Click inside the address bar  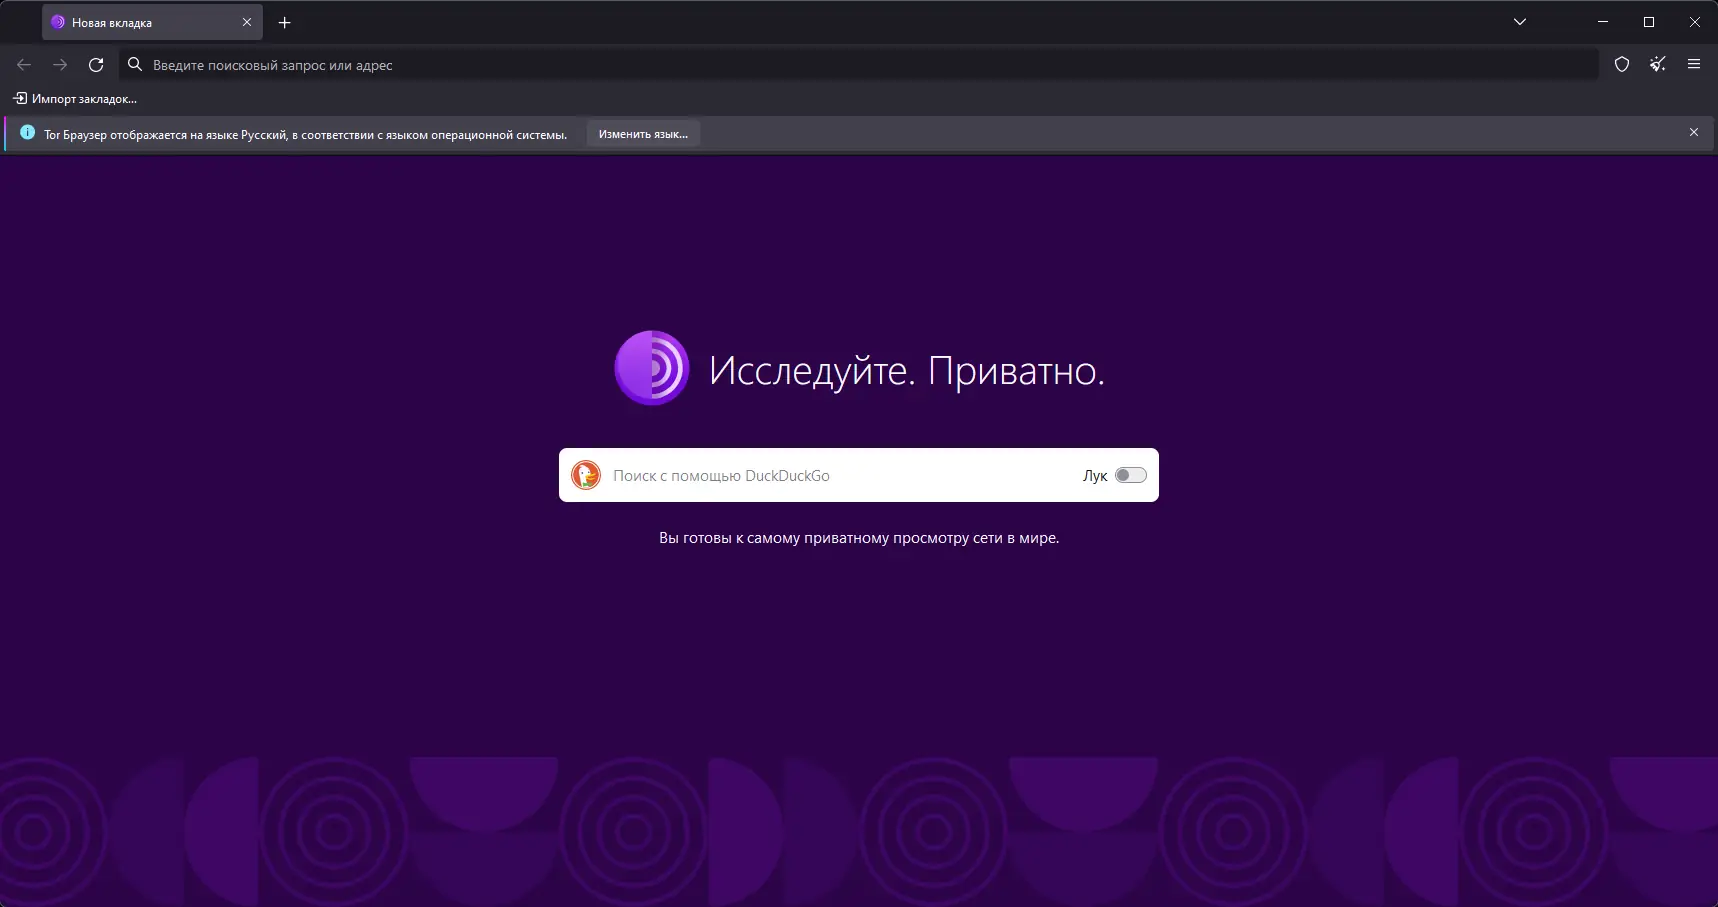pyautogui.click(x=500, y=65)
